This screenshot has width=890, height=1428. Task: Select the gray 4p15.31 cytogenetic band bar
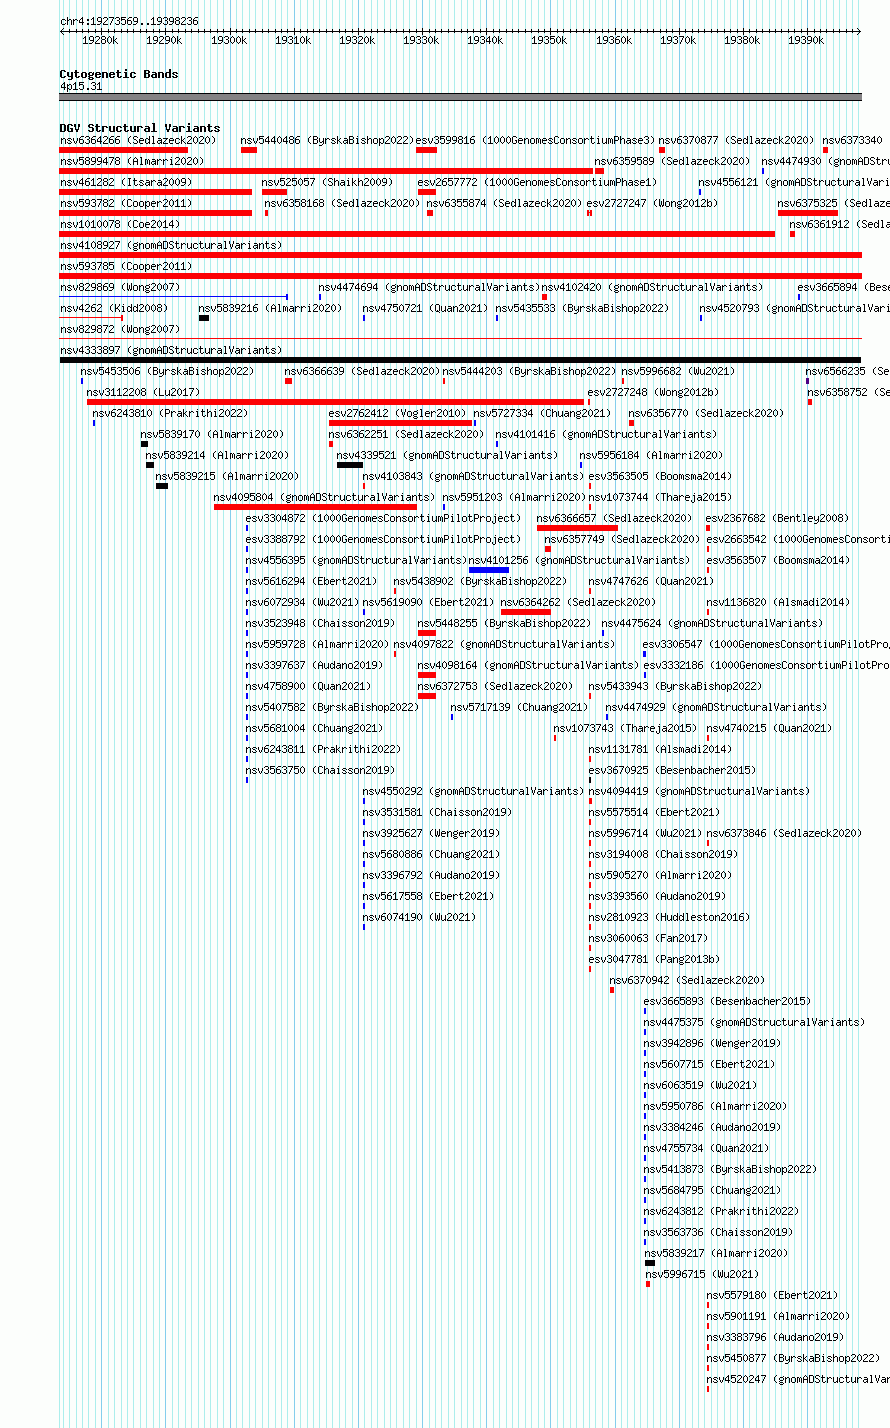460,97
